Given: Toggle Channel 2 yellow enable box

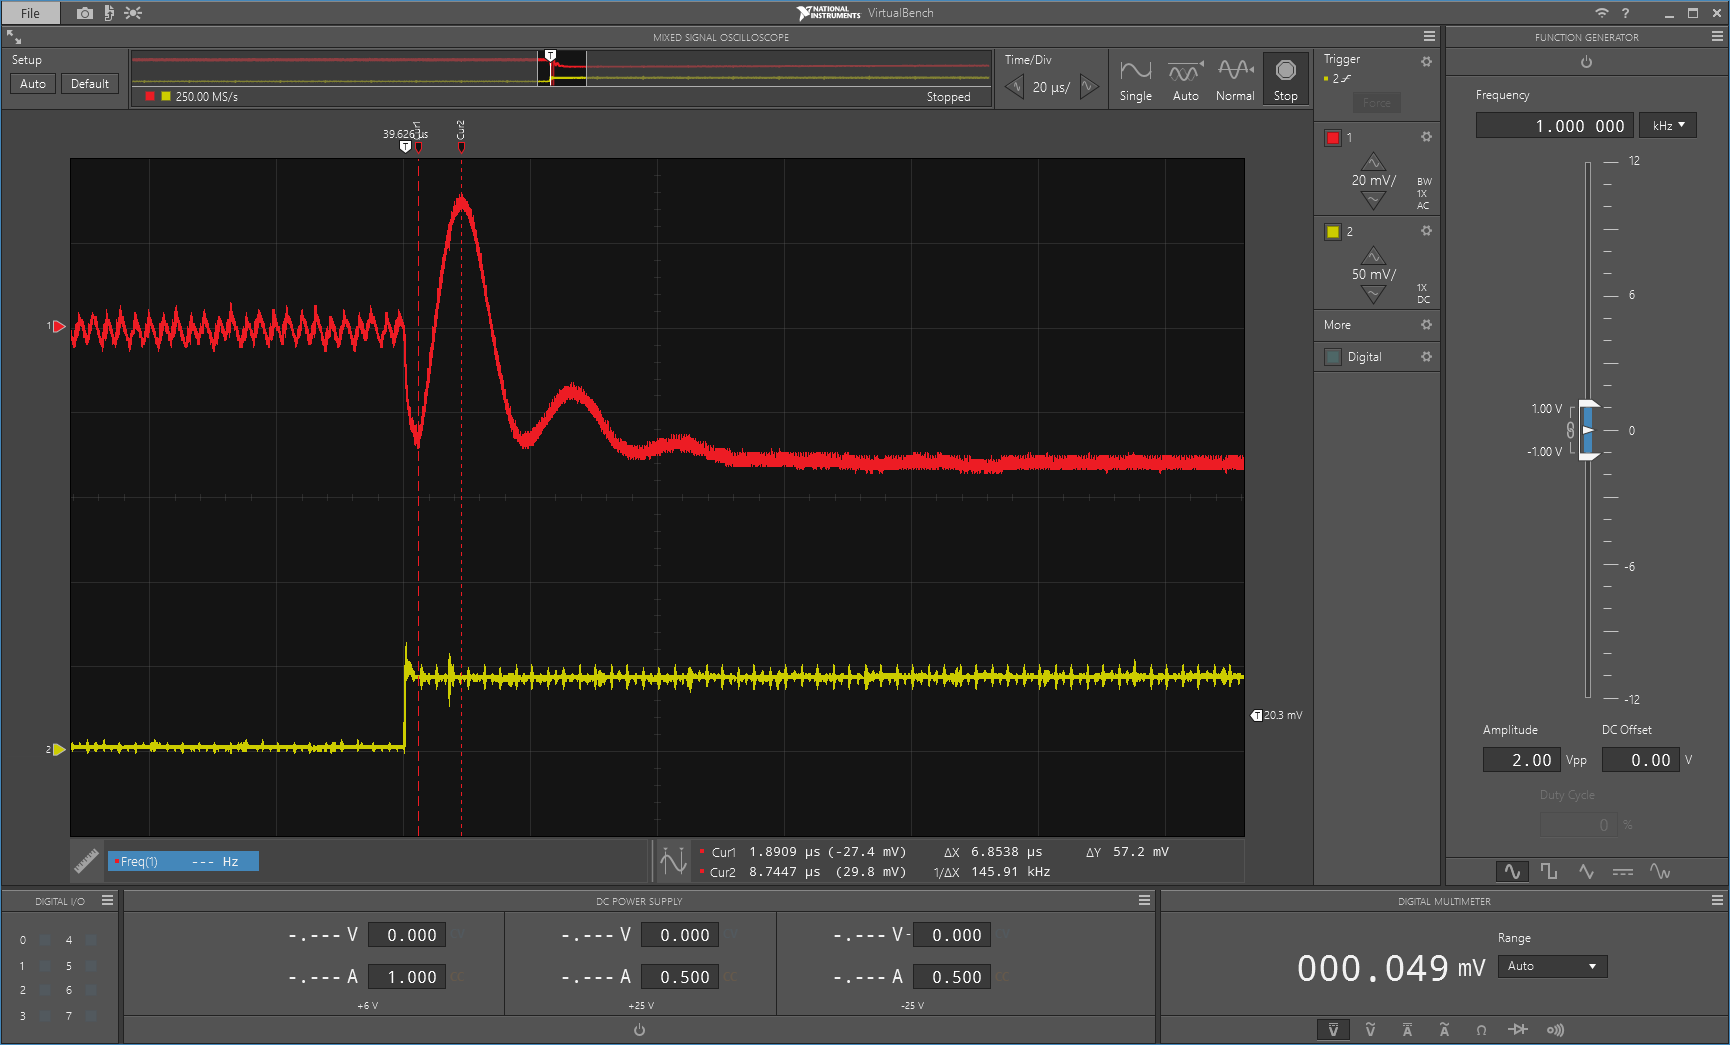Looking at the screenshot, I should [x=1333, y=232].
